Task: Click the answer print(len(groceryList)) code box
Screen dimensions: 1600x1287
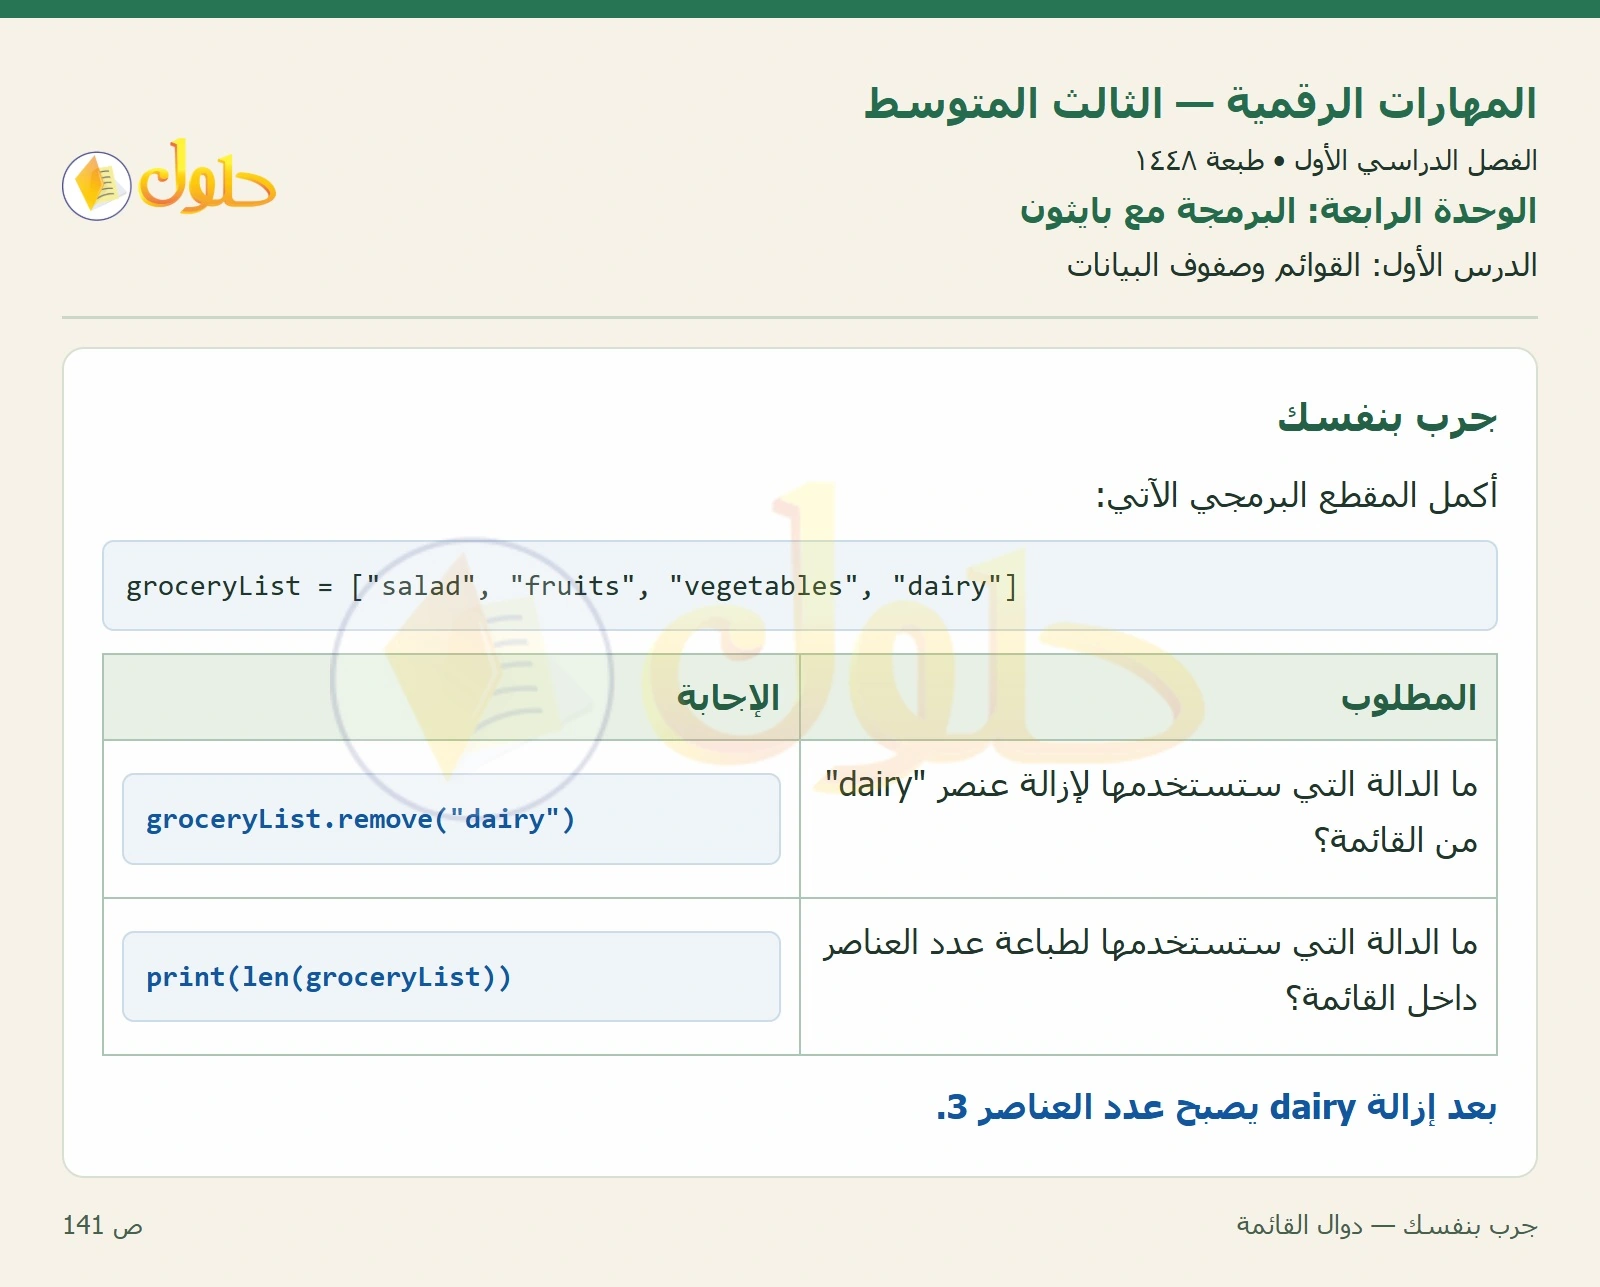Action: tap(451, 977)
